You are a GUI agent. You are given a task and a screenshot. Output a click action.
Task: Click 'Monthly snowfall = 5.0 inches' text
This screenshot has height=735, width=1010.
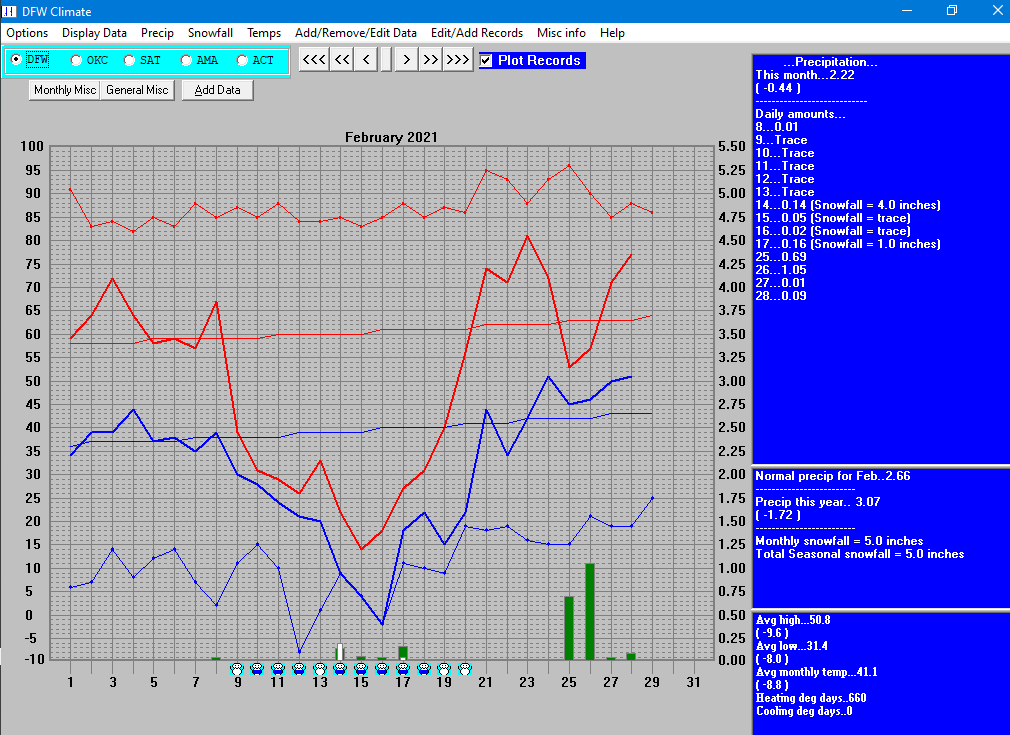click(839, 541)
